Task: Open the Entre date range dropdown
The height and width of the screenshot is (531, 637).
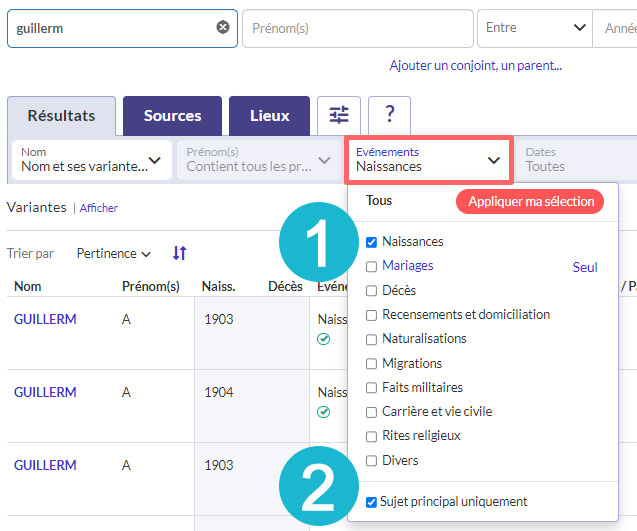Action: pyautogui.click(x=534, y=28)
